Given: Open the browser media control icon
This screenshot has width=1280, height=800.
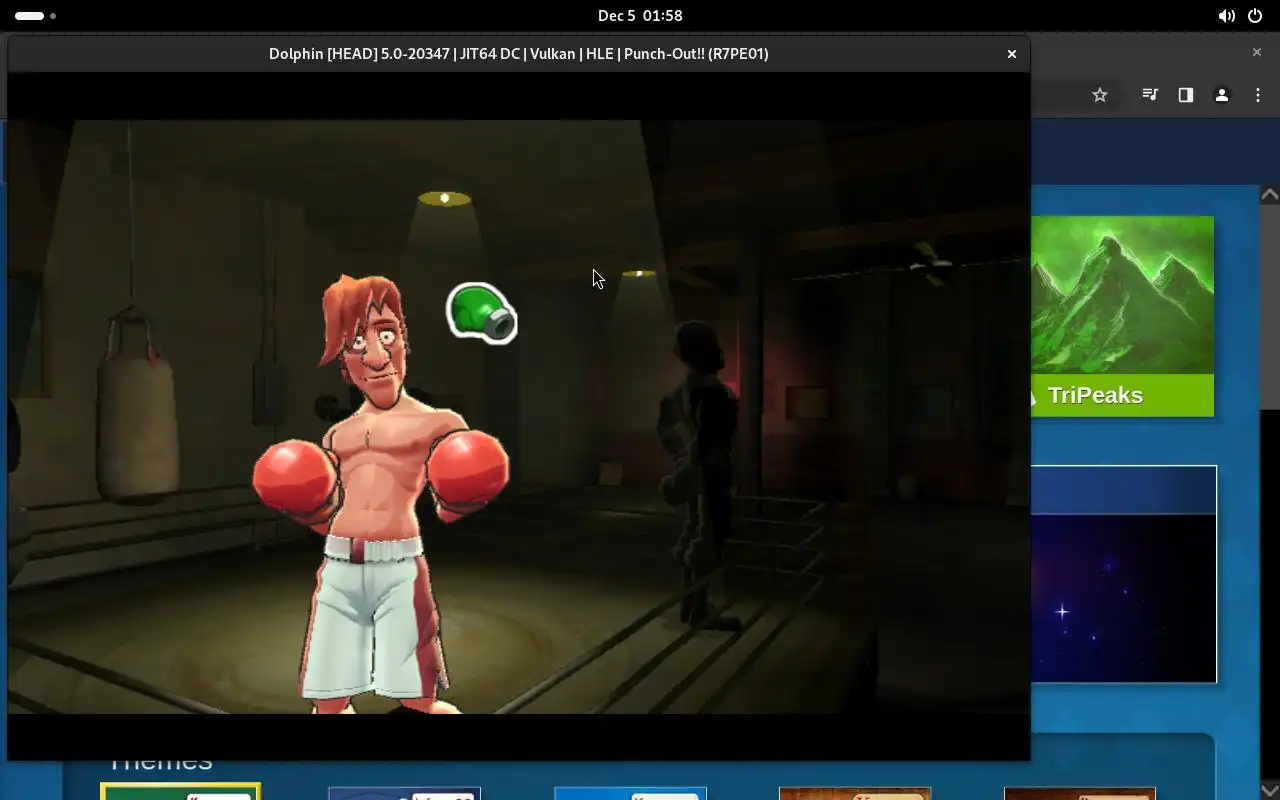Looking at the screenshot, I should (x=1150, y=95).
